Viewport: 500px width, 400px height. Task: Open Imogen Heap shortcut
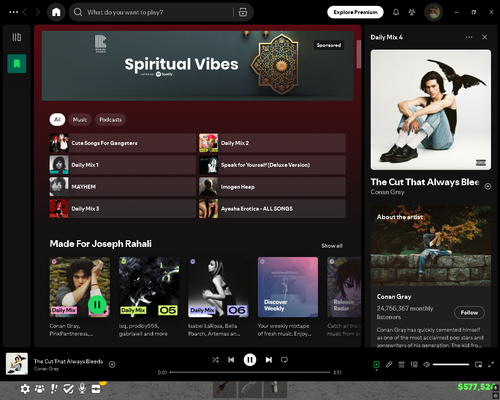[272, 187]
